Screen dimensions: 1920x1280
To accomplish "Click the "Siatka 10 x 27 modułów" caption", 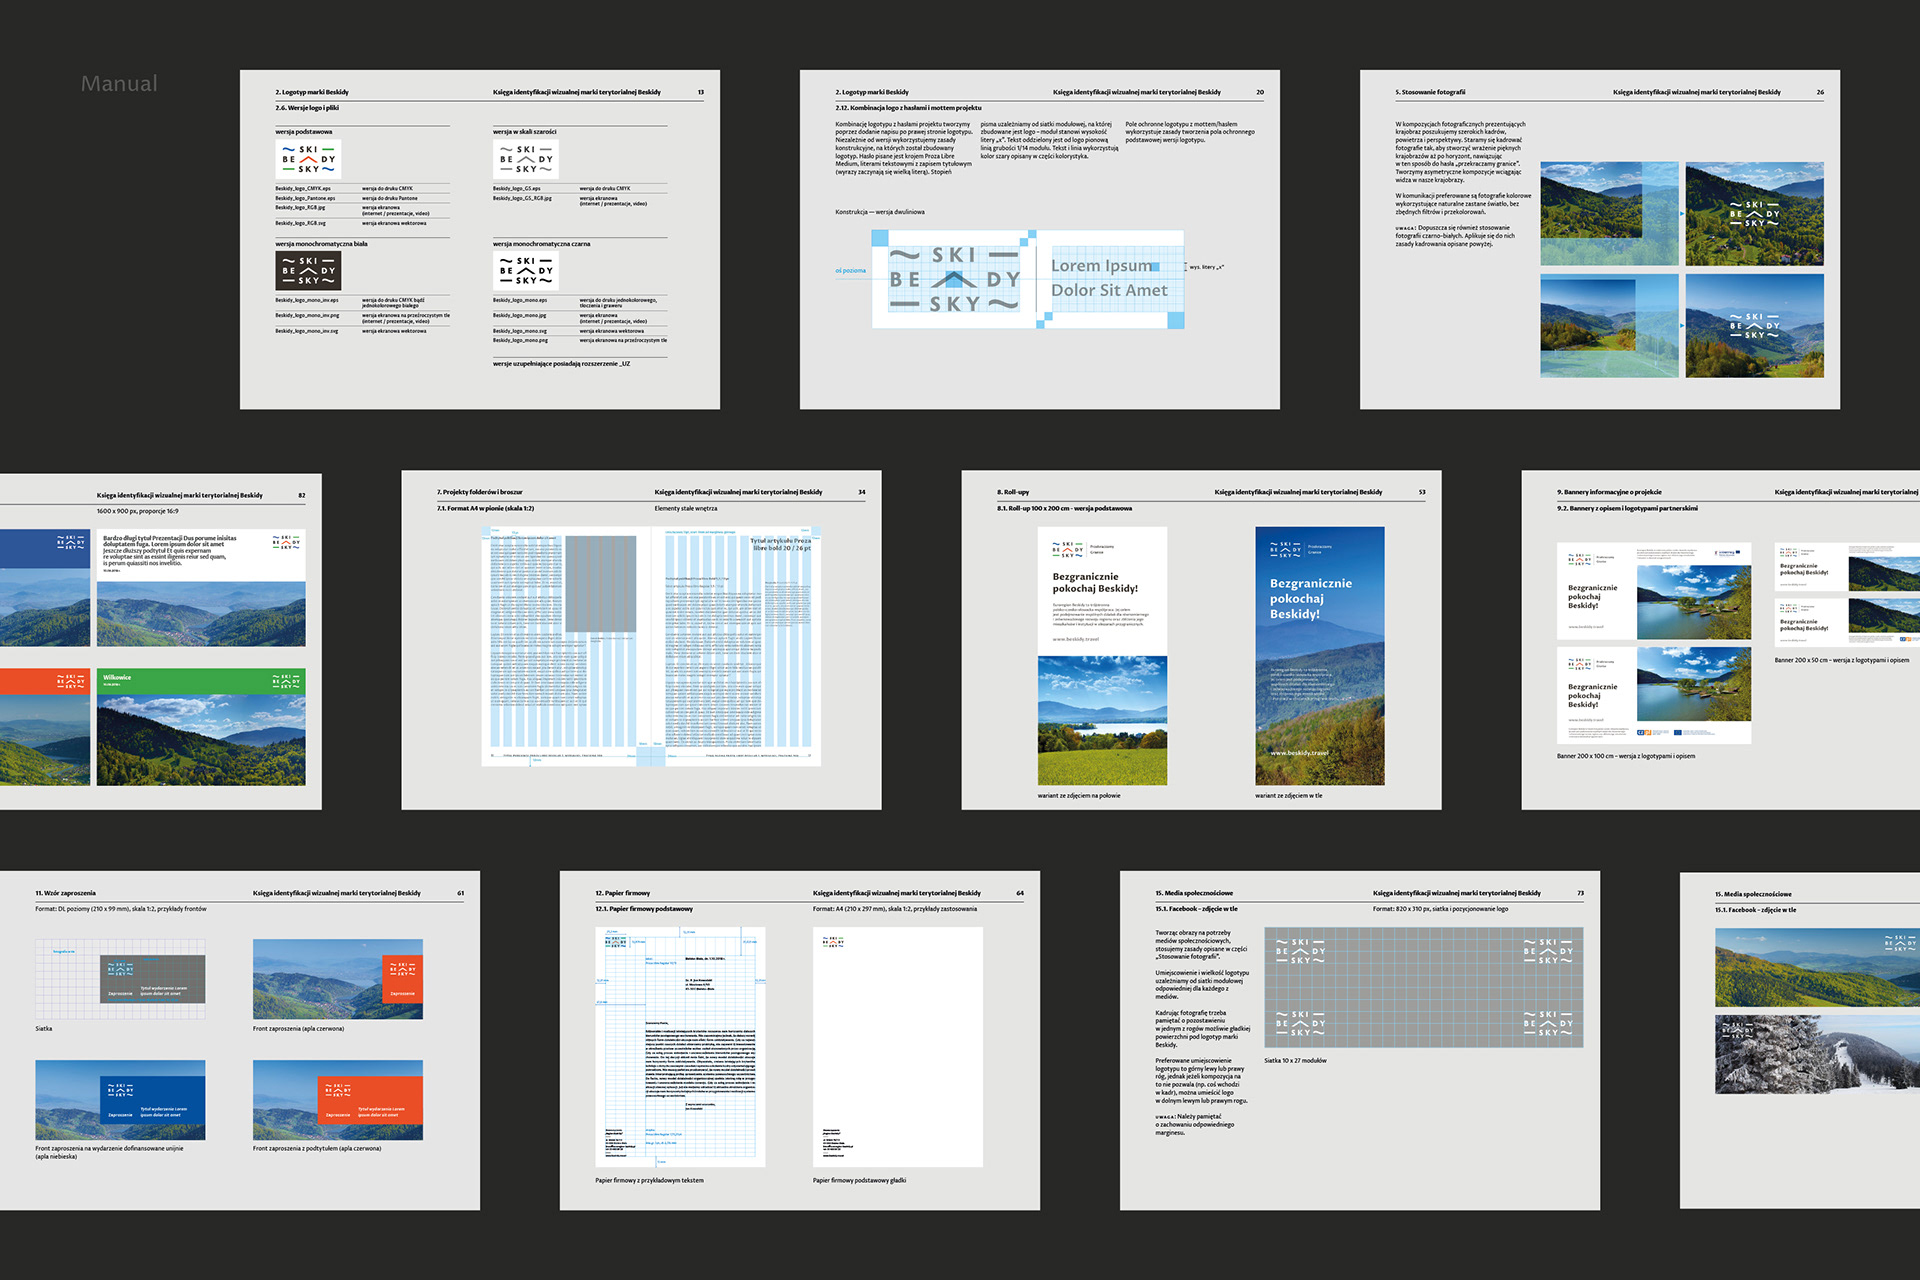I will click(x=1295, y=1060).
